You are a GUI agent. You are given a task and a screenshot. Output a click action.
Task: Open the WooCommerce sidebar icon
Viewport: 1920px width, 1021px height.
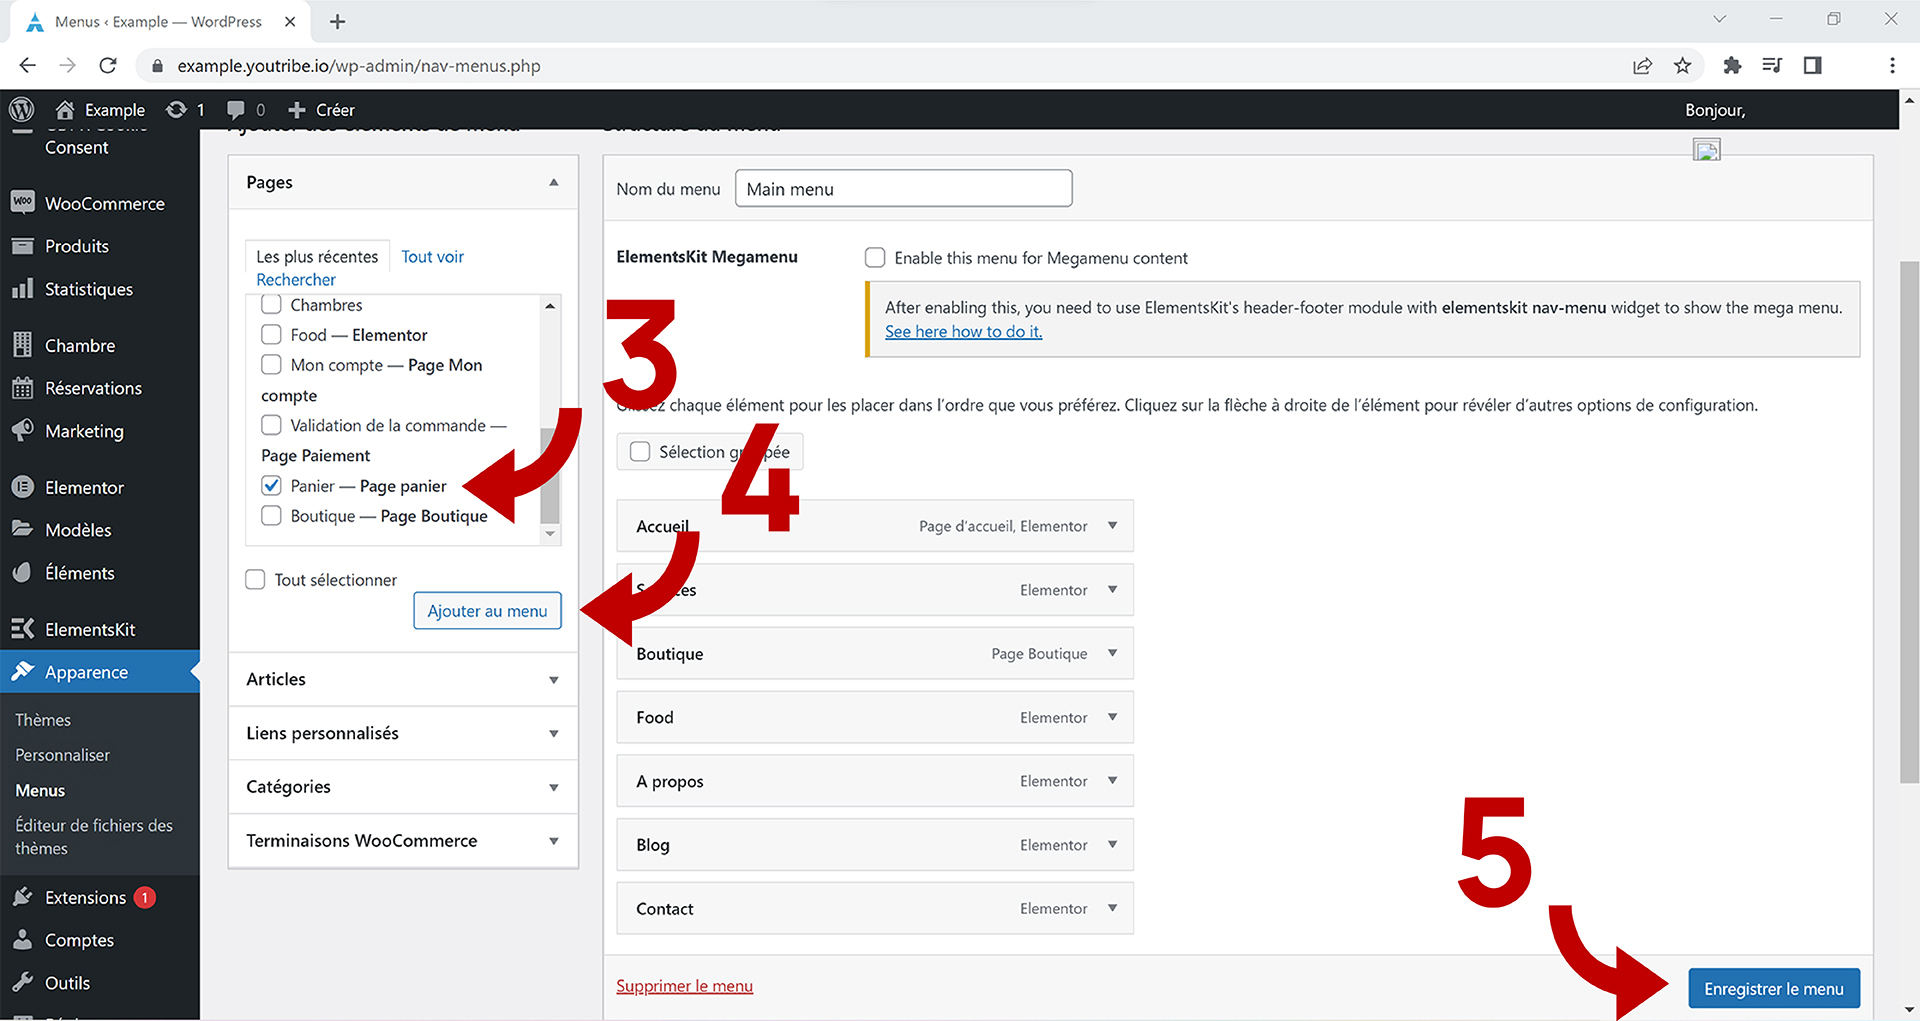point(23,203)
